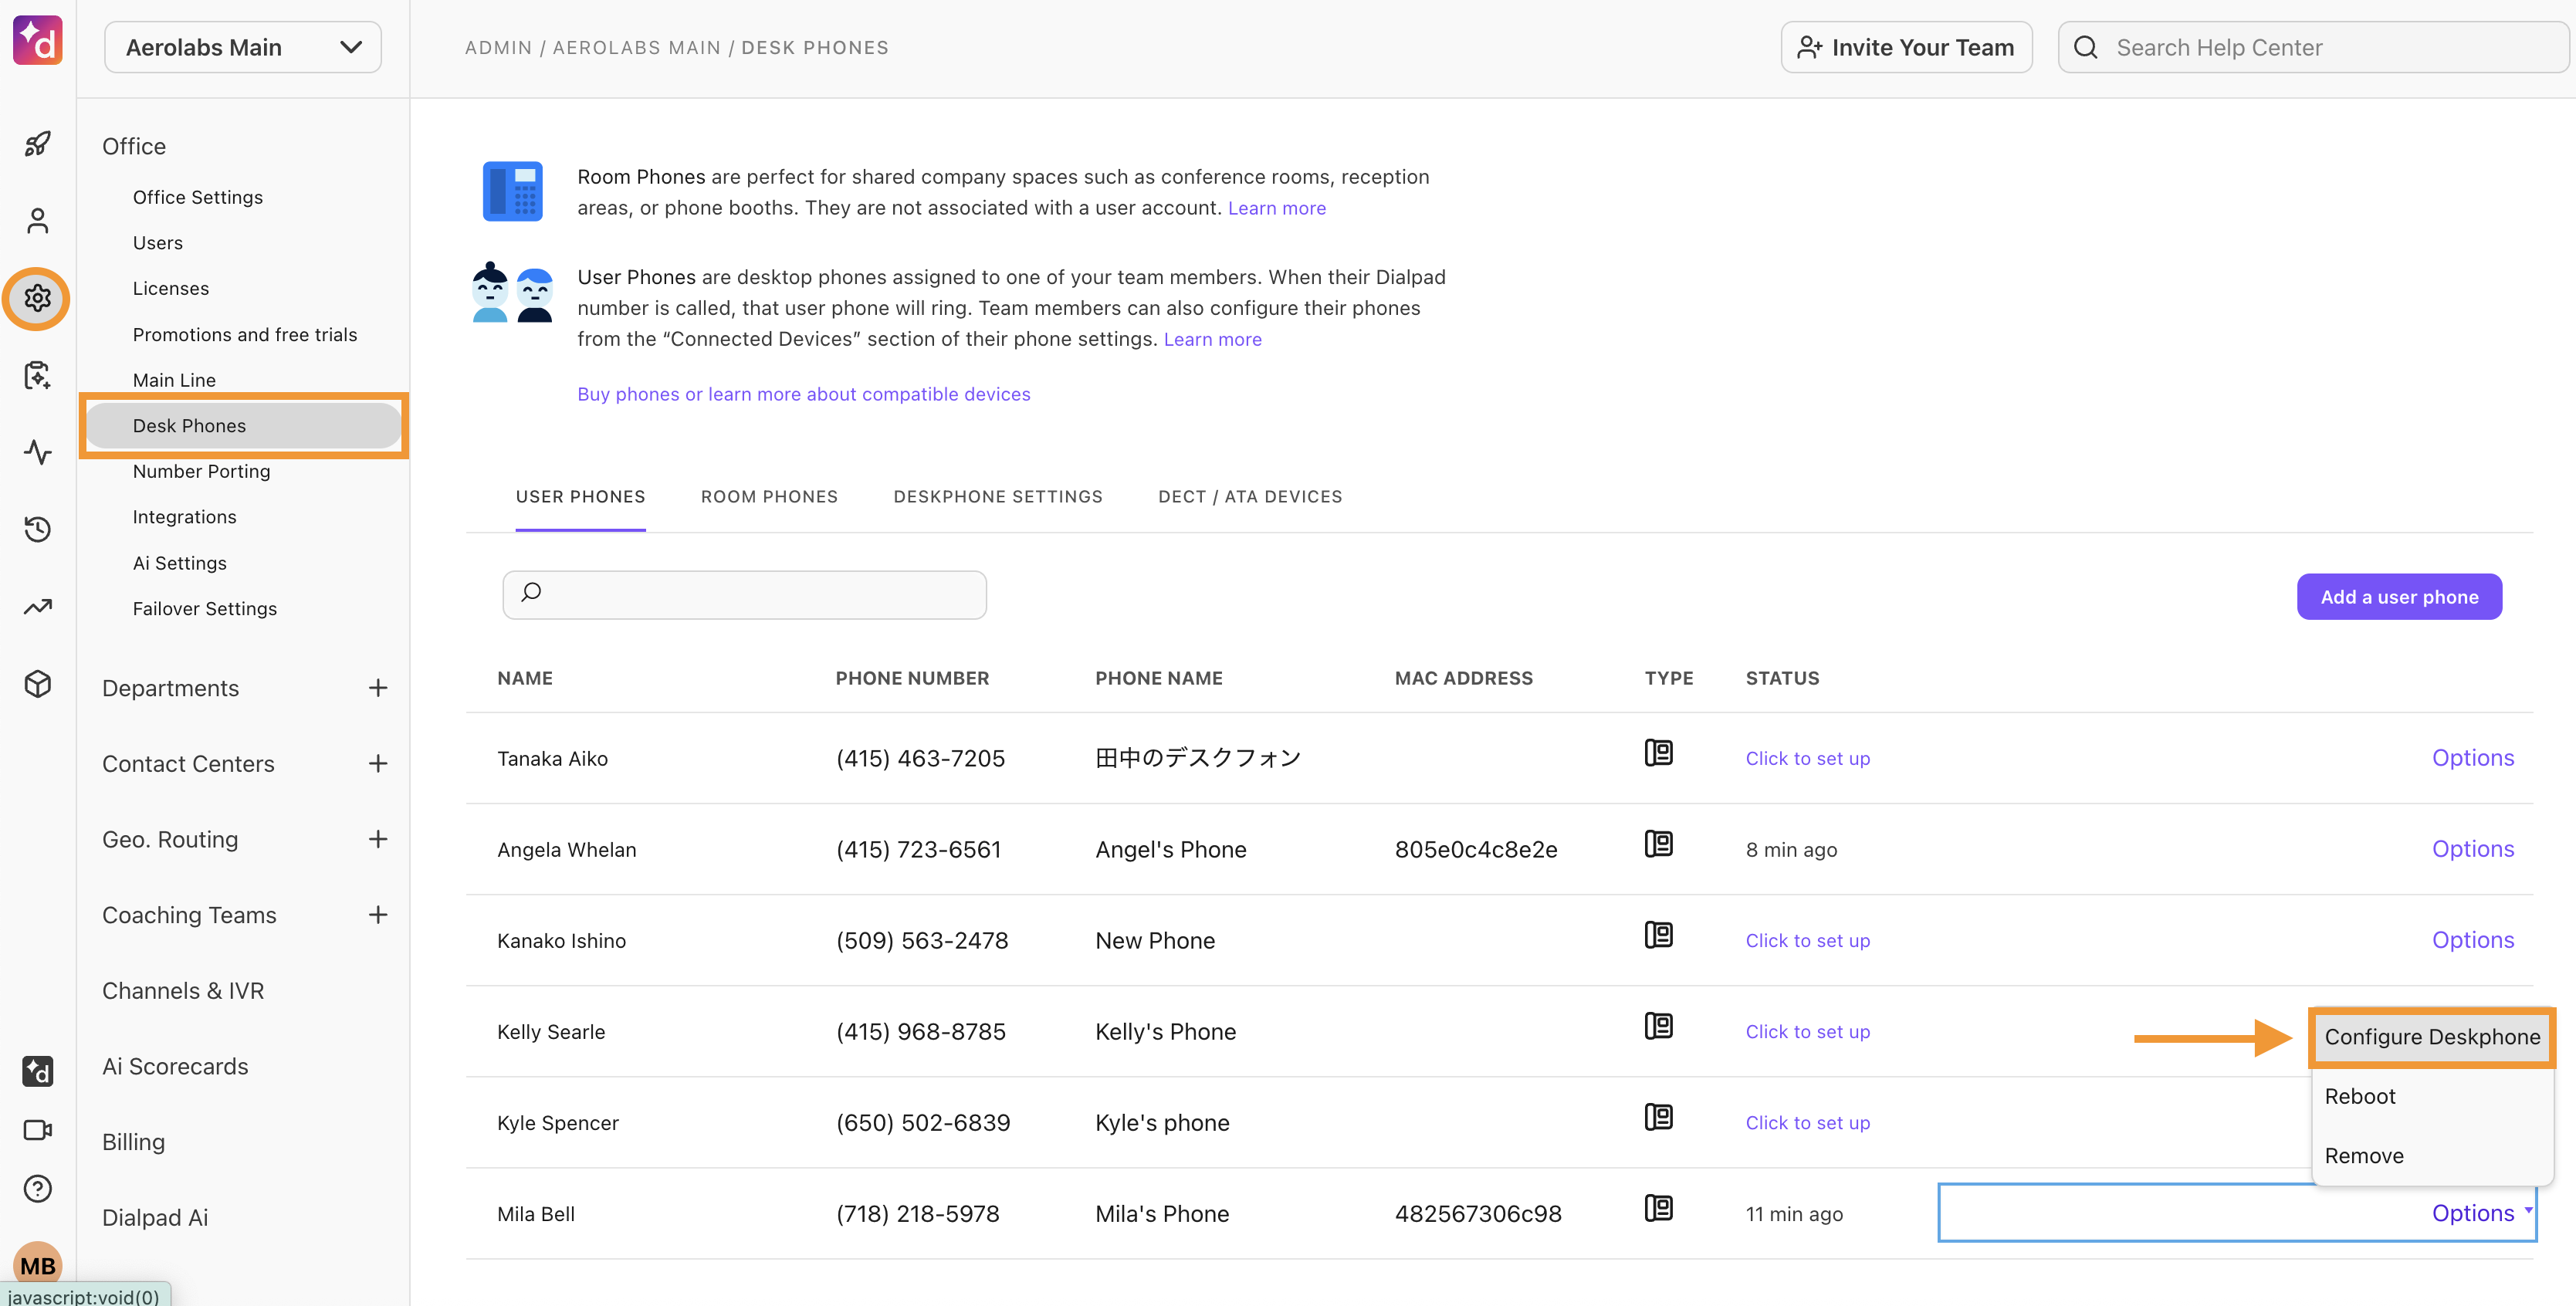Click the desk phone type icon for Mila Bell
The height and width of the screenshot is (1306, 2576).
(1658, 1207)
